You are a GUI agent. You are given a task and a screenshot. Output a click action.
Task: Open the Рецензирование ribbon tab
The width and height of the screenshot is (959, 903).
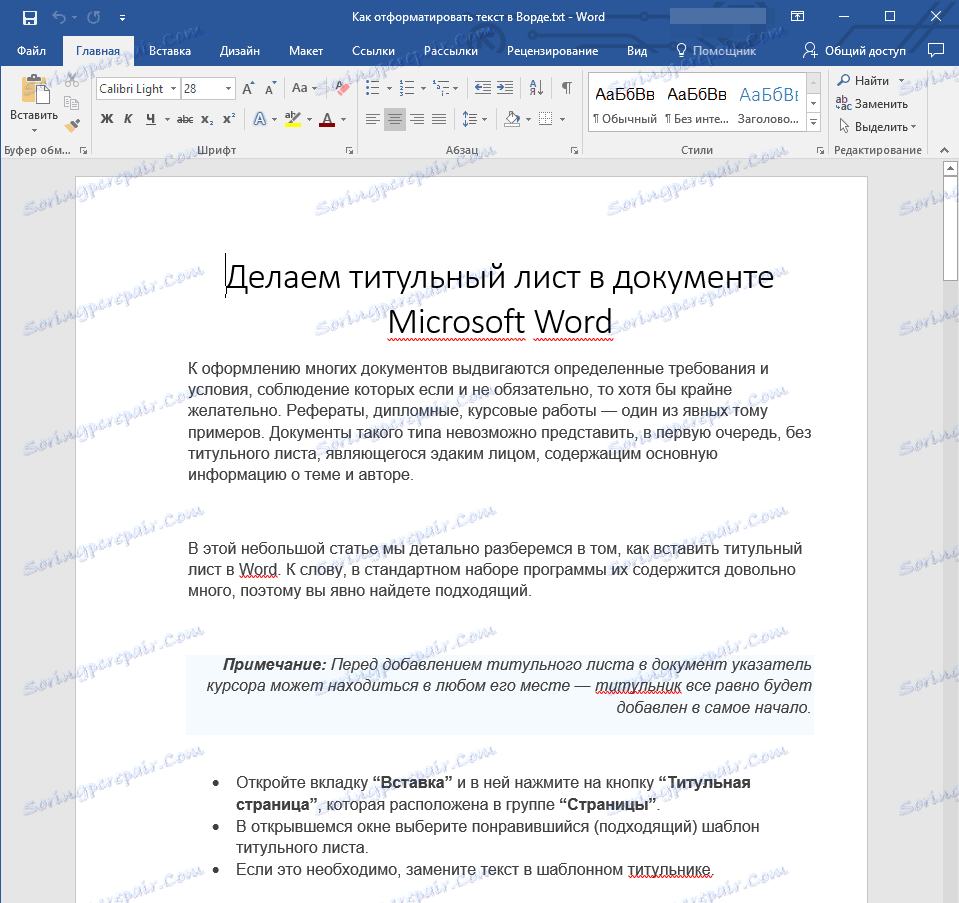(553, 50)
